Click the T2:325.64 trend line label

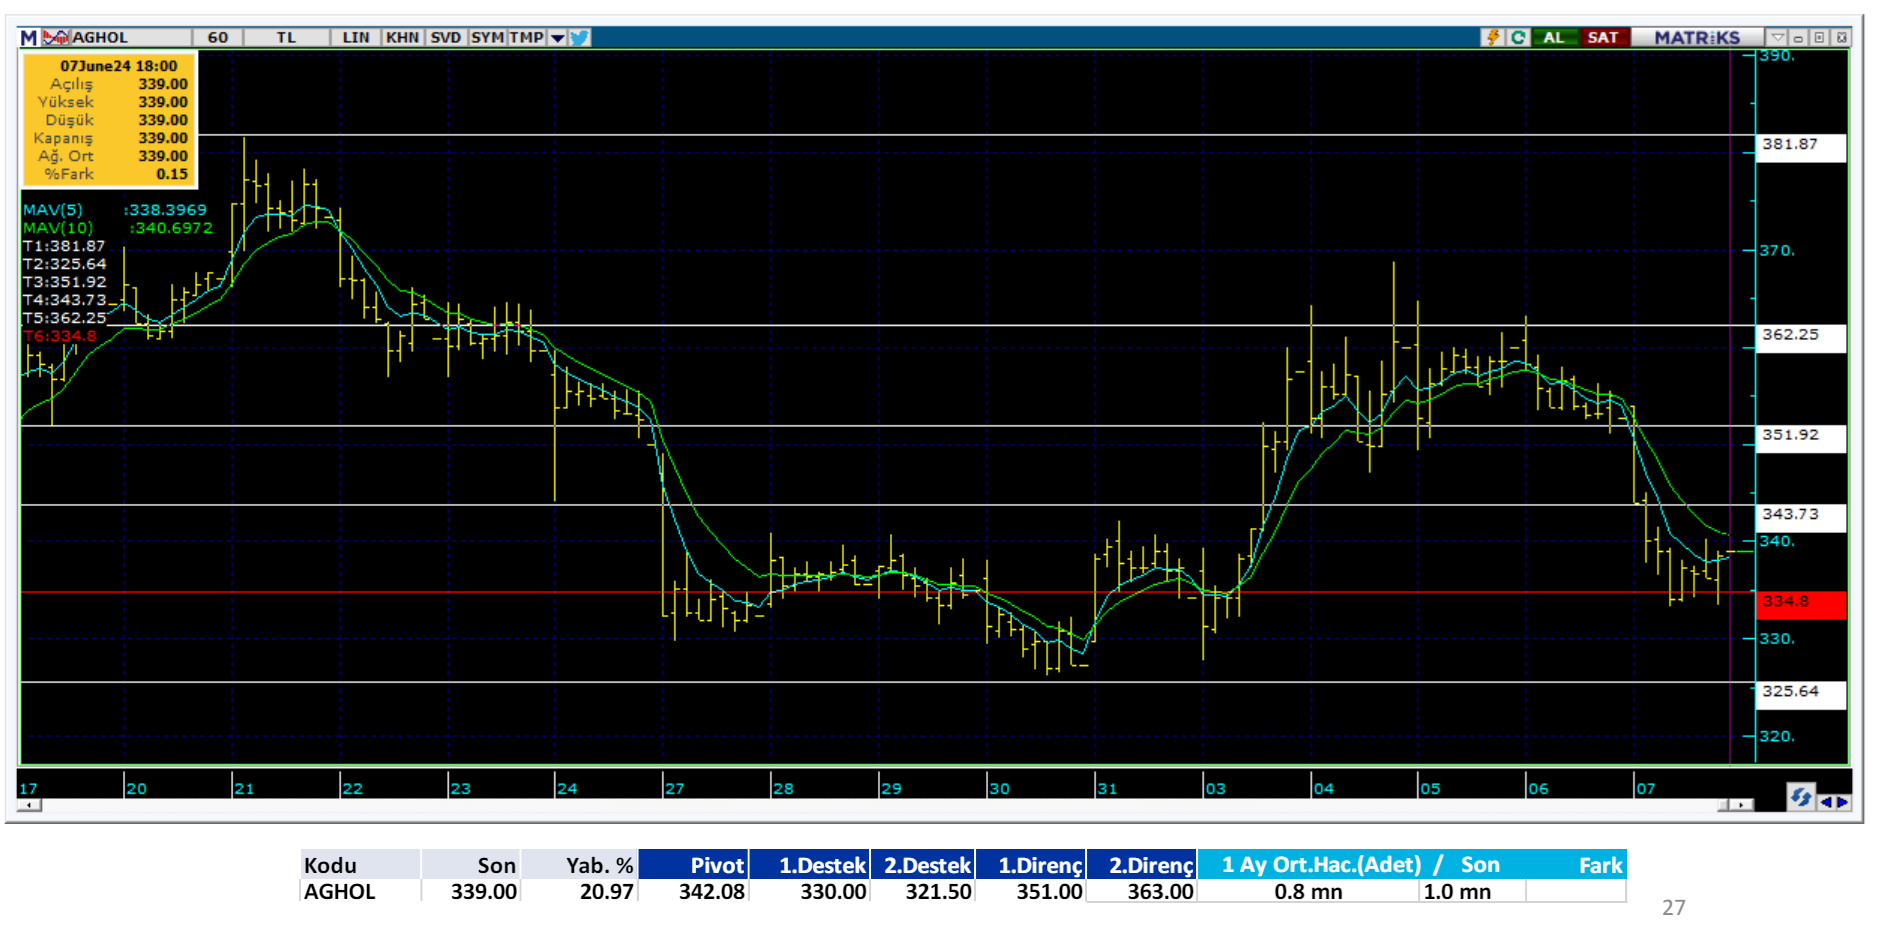[x=64, y=264]
